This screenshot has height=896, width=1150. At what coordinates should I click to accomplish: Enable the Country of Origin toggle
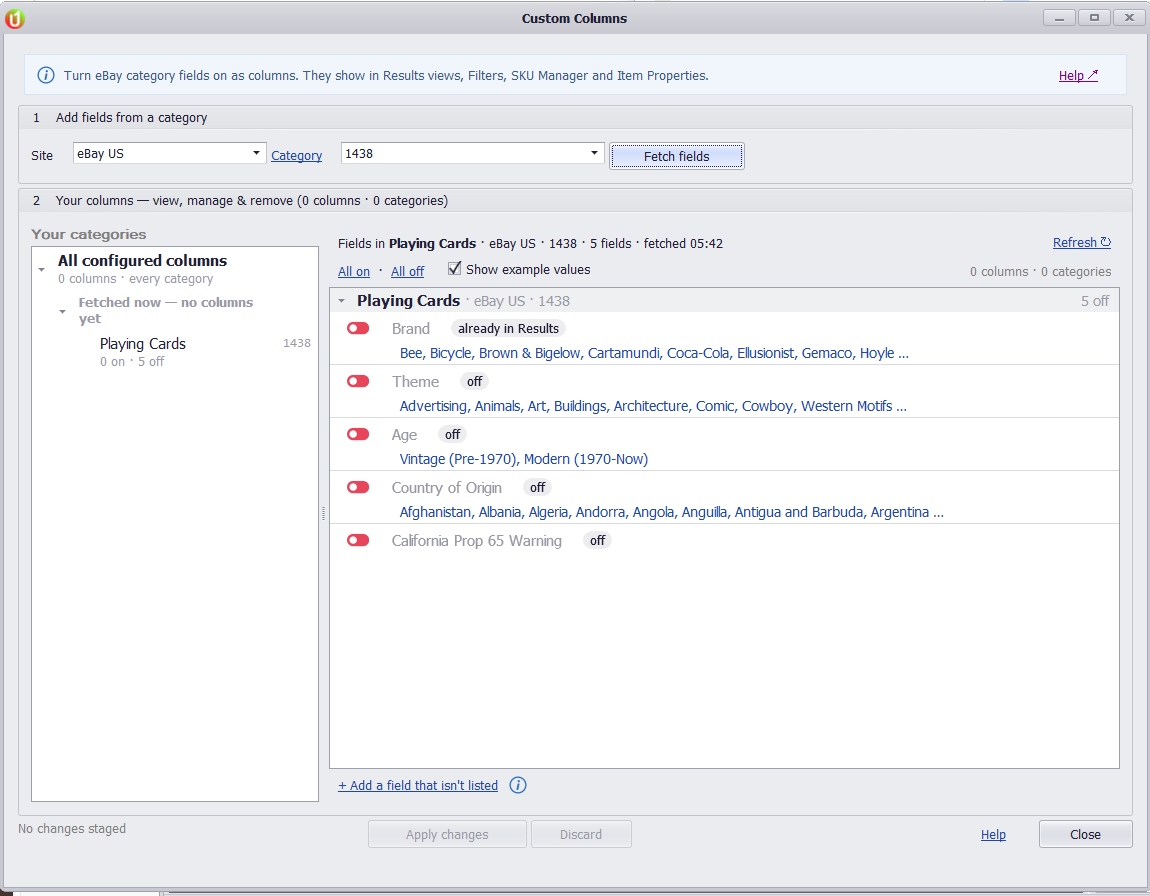pyautogui.click(x=358, y=488)
